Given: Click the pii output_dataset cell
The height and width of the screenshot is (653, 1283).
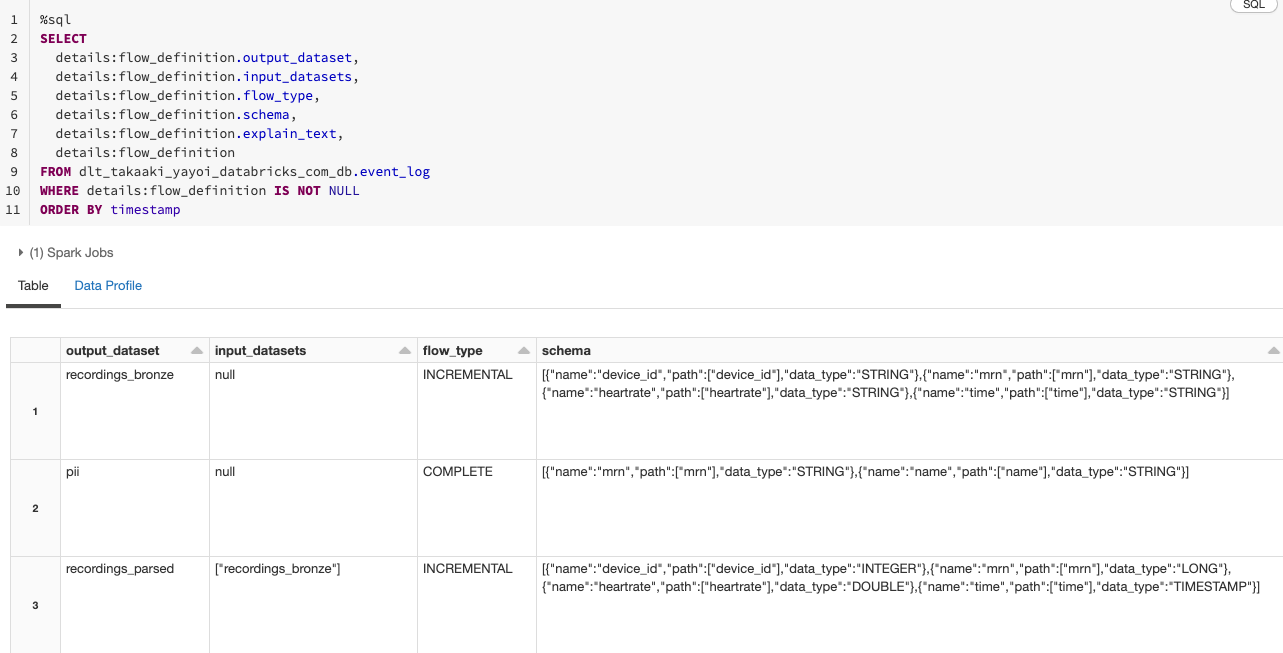Looking at the screenshot, I should (73, 472).
